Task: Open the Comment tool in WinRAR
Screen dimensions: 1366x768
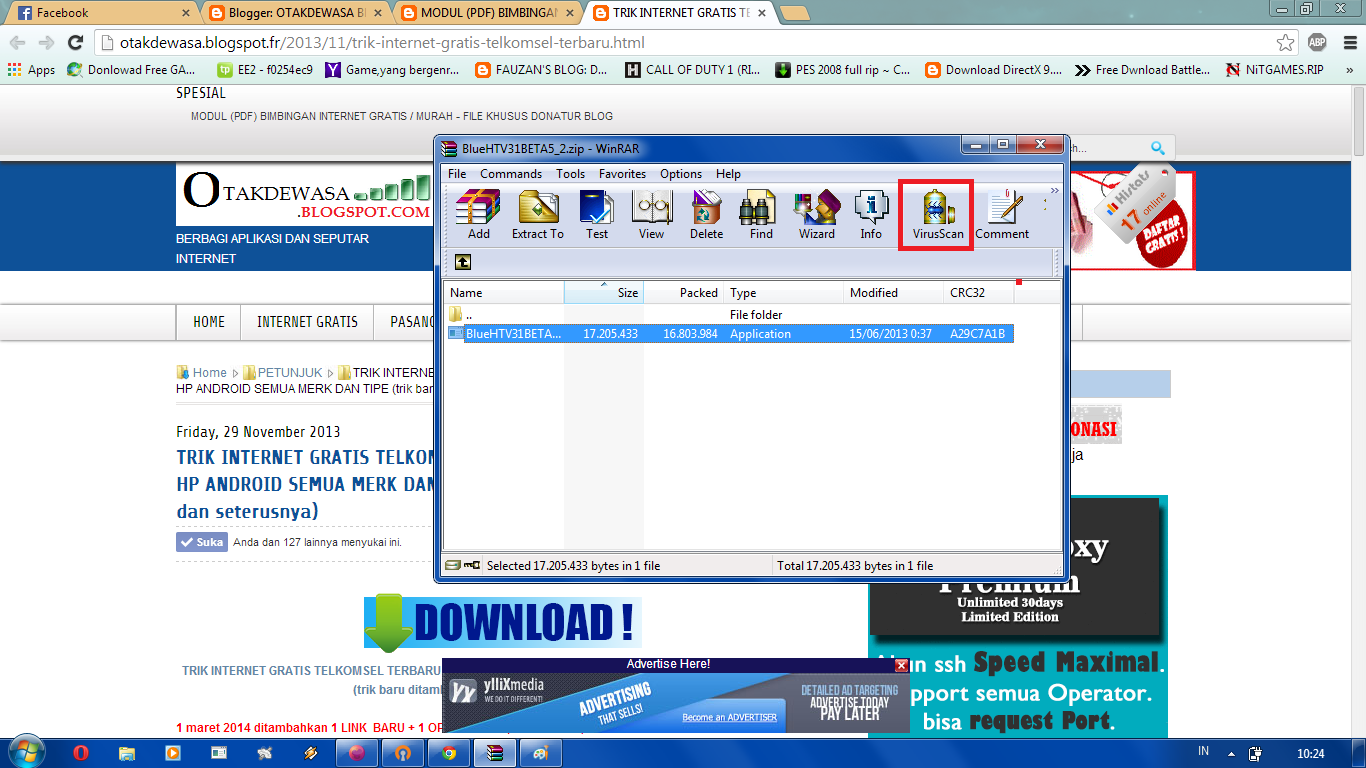Action: (x=1002, y=214)
